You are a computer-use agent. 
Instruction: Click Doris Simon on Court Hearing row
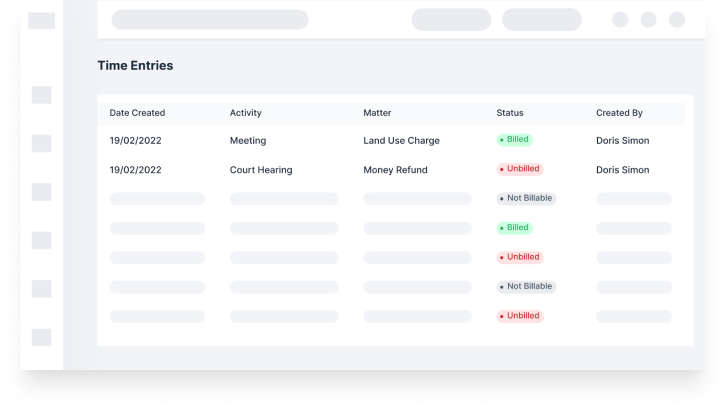click(622, 170)
